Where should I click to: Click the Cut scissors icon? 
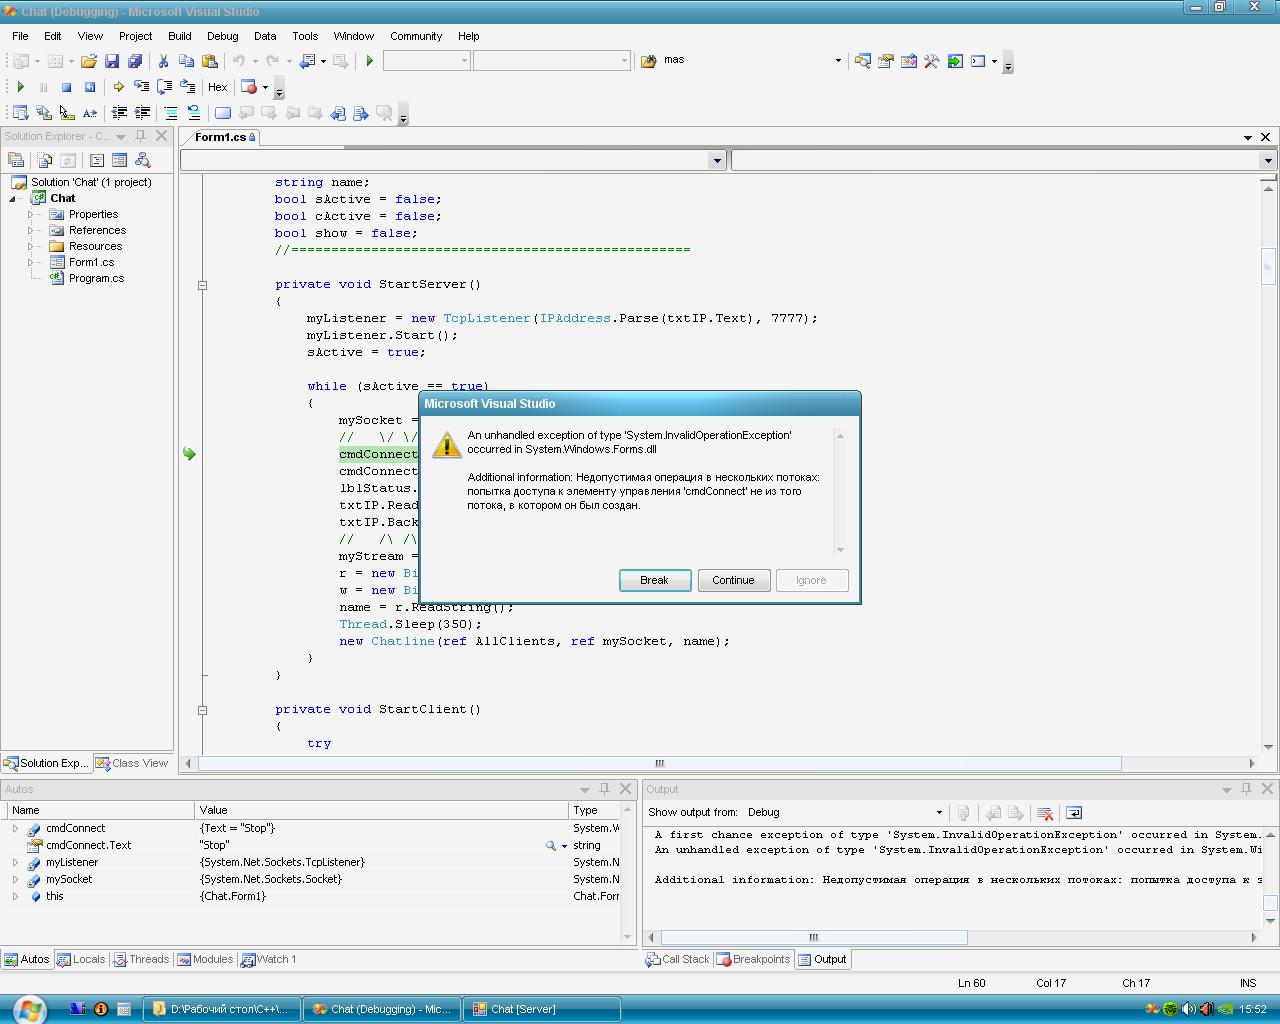click(x=163, y=61)
